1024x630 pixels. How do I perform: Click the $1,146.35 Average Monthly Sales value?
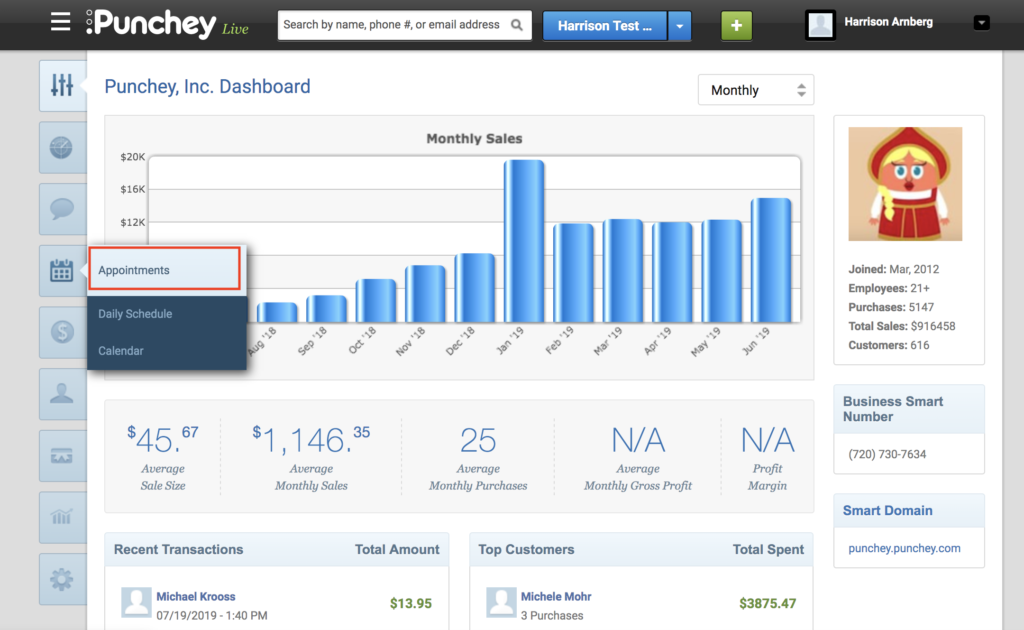tap(311, 439)
